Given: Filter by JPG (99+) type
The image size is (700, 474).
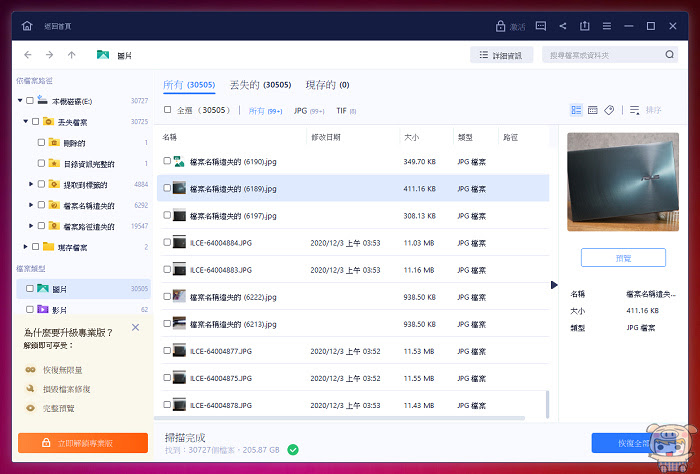Looking at the screenshot, I should [x=309, y=111].
